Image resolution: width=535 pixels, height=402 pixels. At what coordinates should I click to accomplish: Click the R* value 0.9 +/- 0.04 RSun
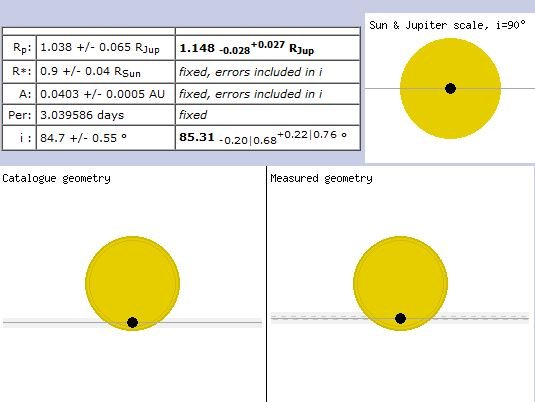tap(90, 72)
